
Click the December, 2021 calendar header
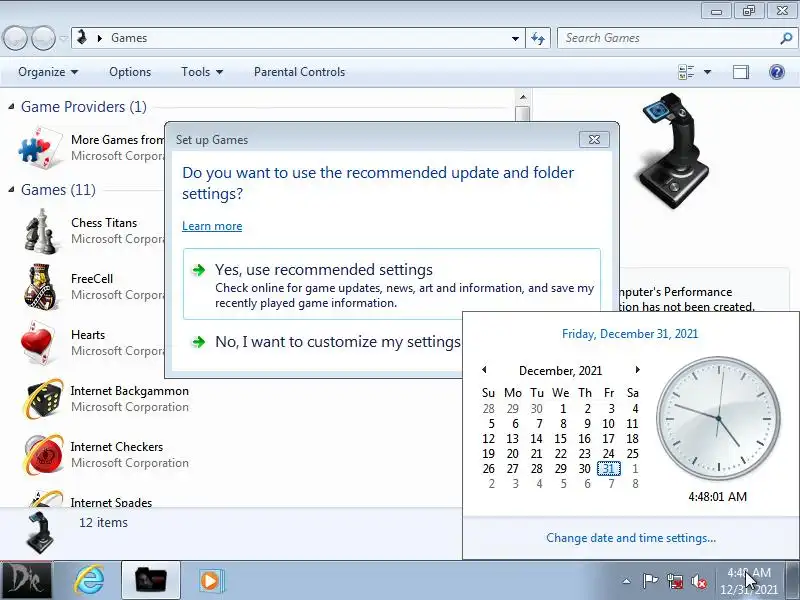coord(560,370)
